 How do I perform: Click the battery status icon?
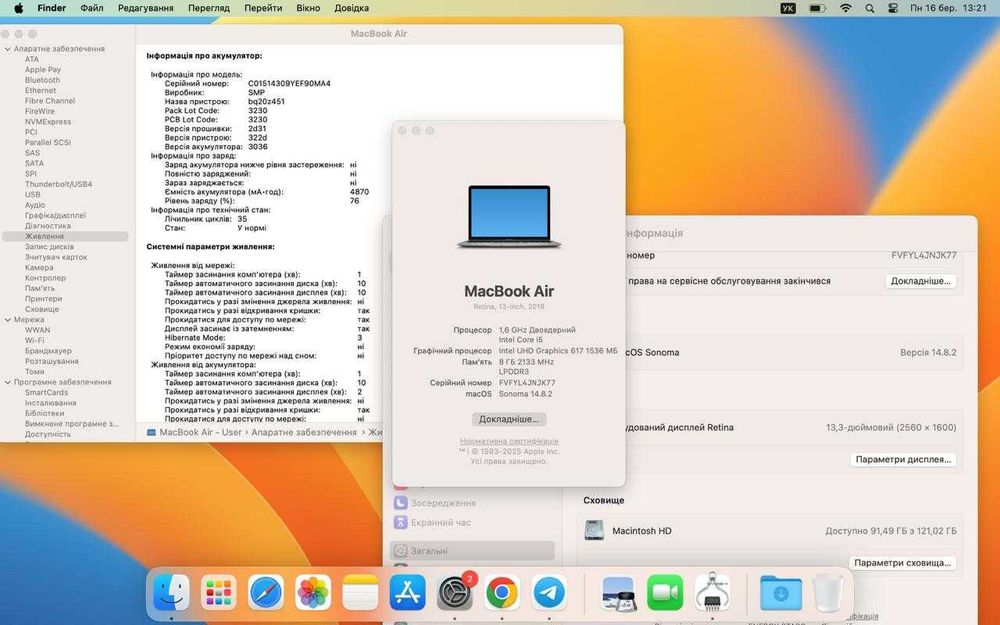[818, 8]
